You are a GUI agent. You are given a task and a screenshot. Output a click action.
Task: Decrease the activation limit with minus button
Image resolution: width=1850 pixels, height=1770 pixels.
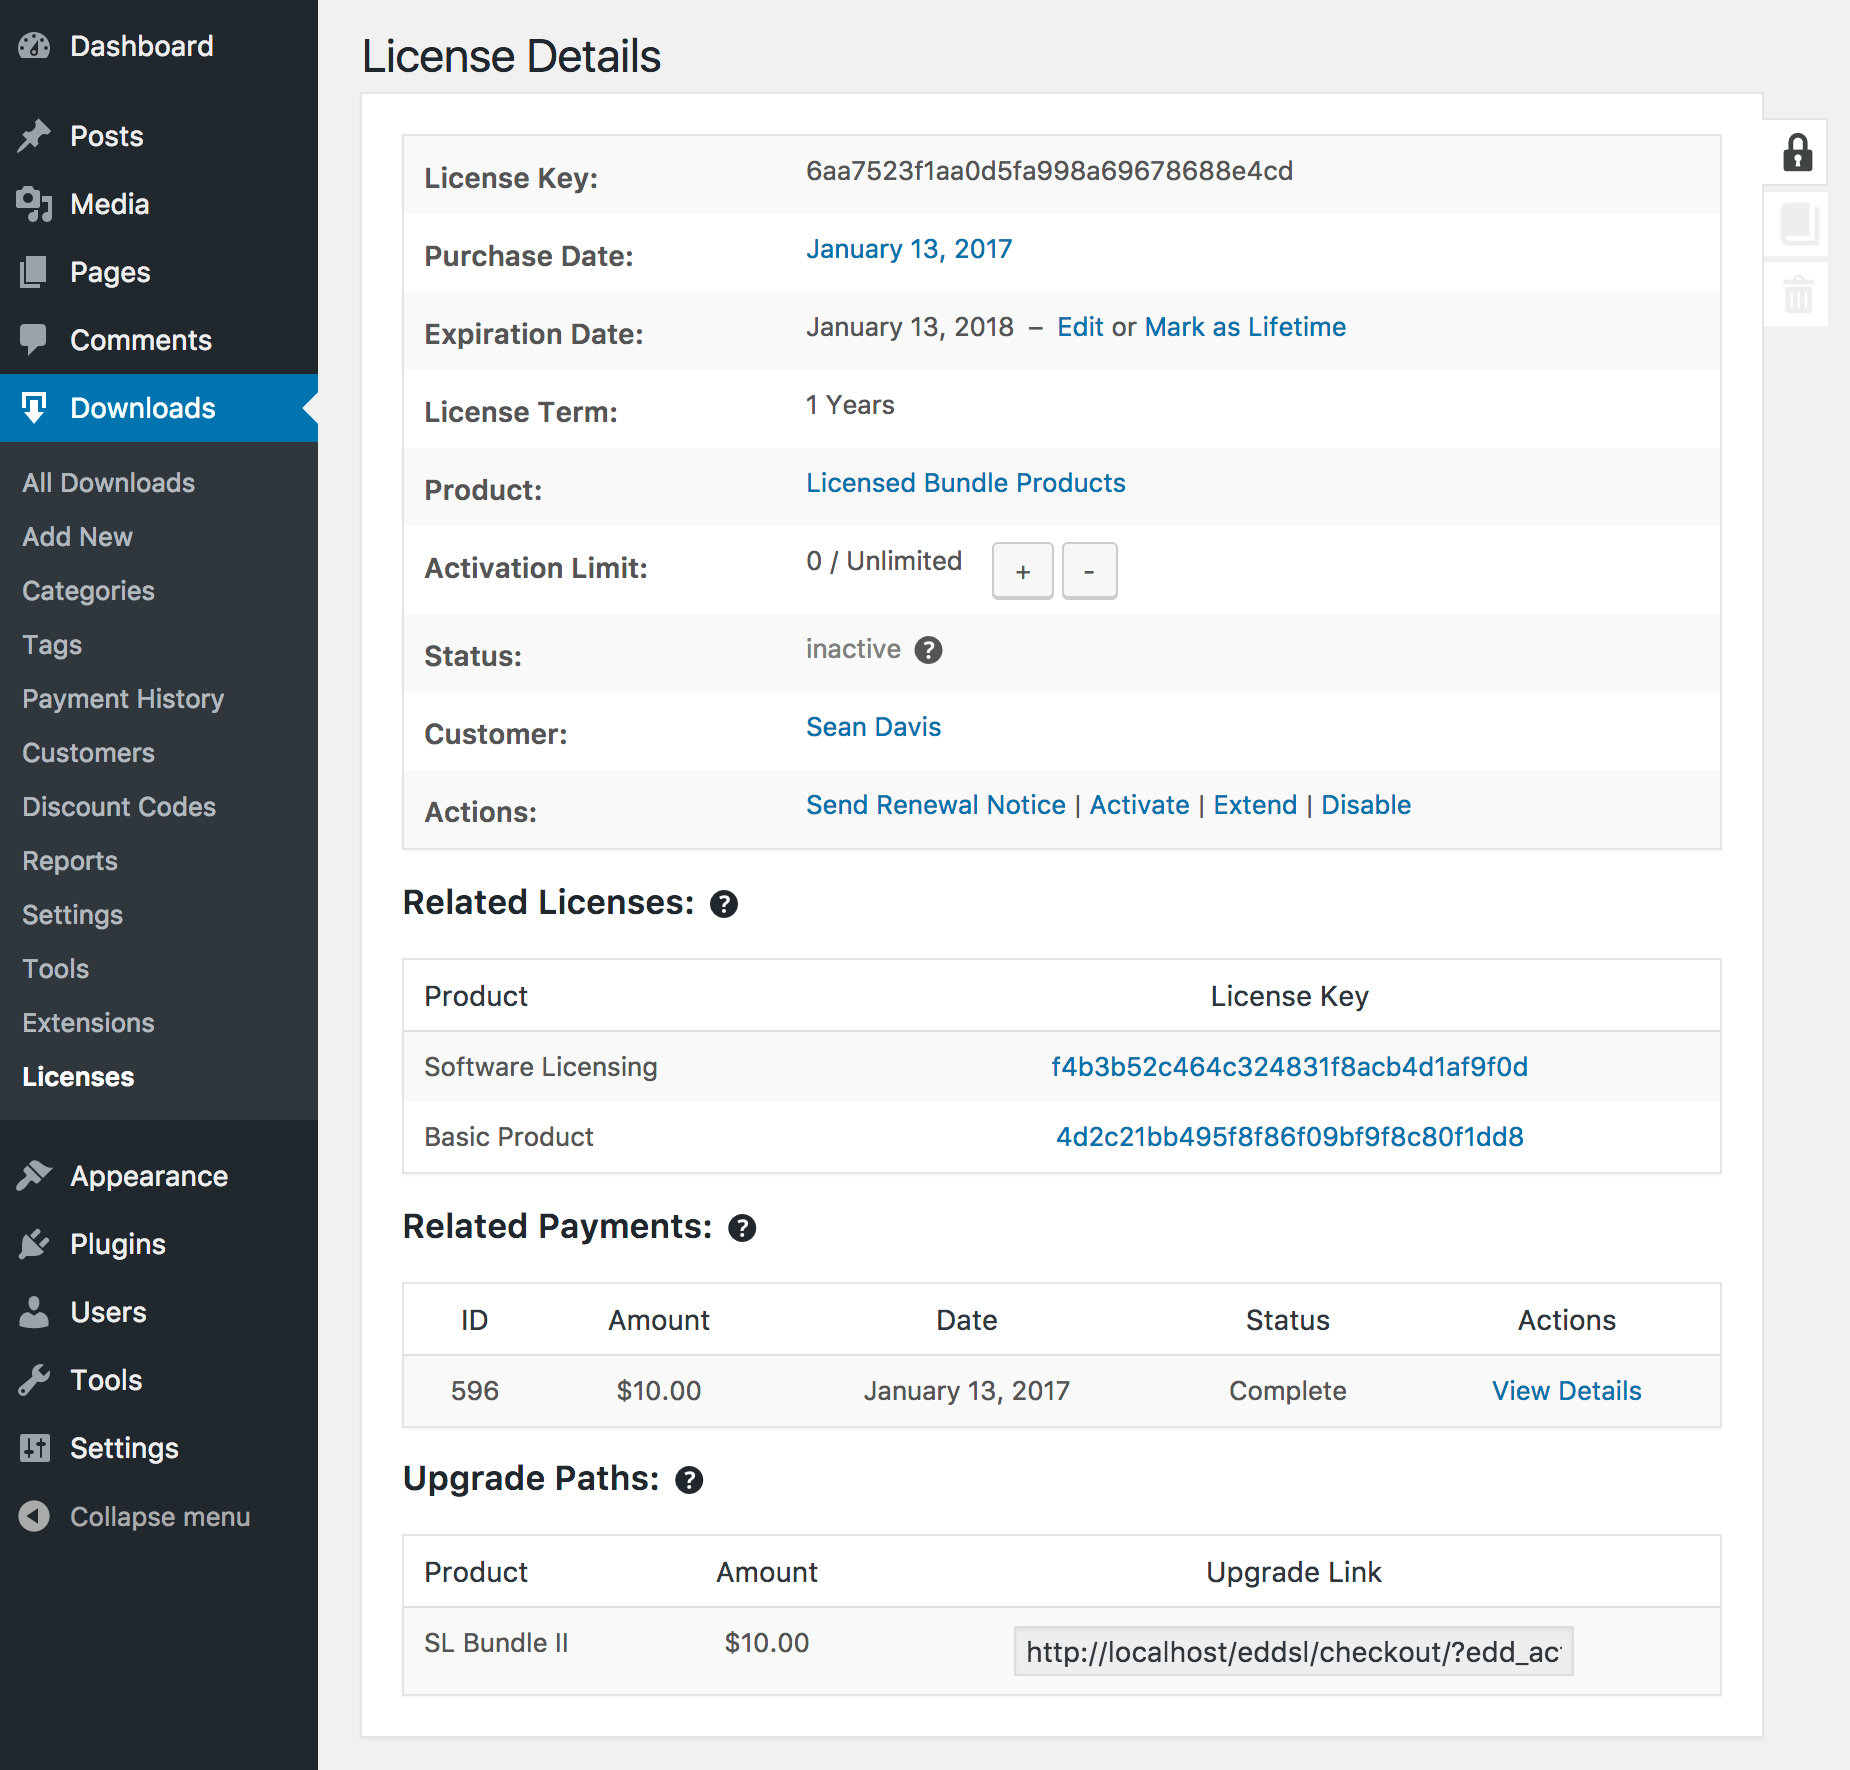(1089, 571)
